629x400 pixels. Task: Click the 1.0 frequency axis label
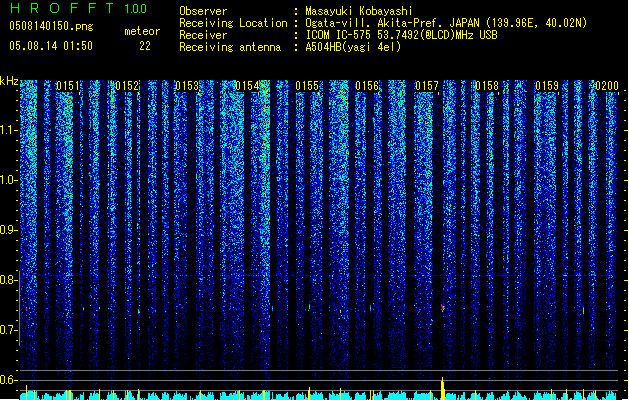(9, 180)
